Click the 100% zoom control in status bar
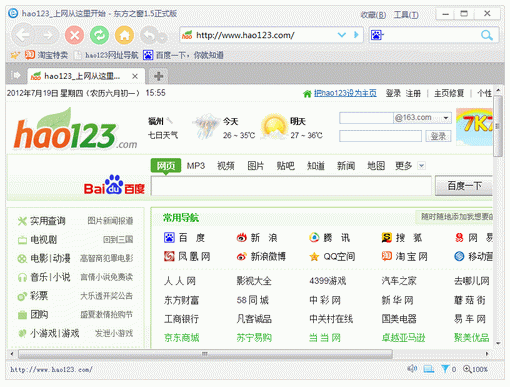Viewport: 510px width, 387px height. coord(475,369)
